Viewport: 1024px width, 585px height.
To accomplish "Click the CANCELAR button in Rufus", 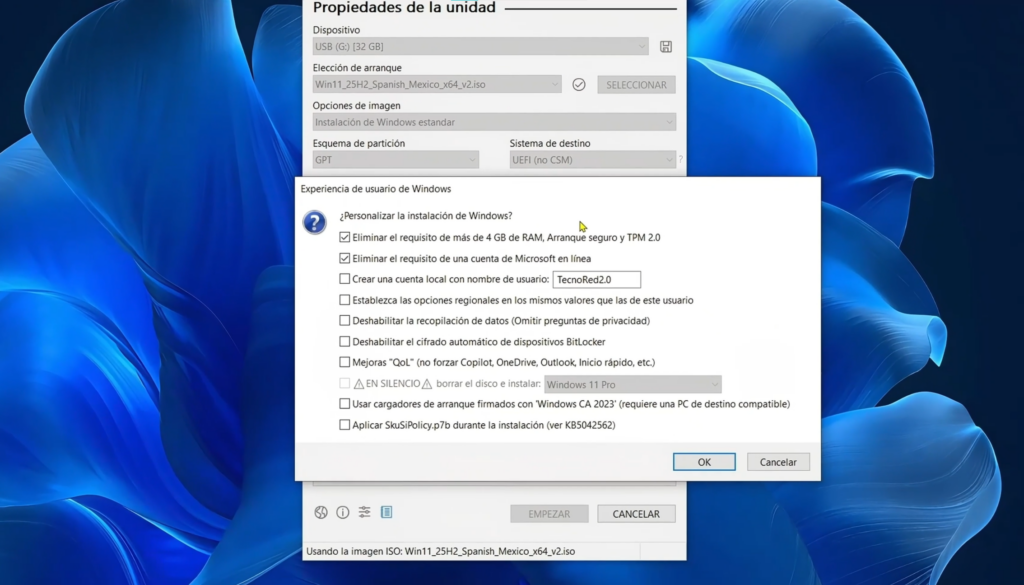I will (x=636, y=514).
